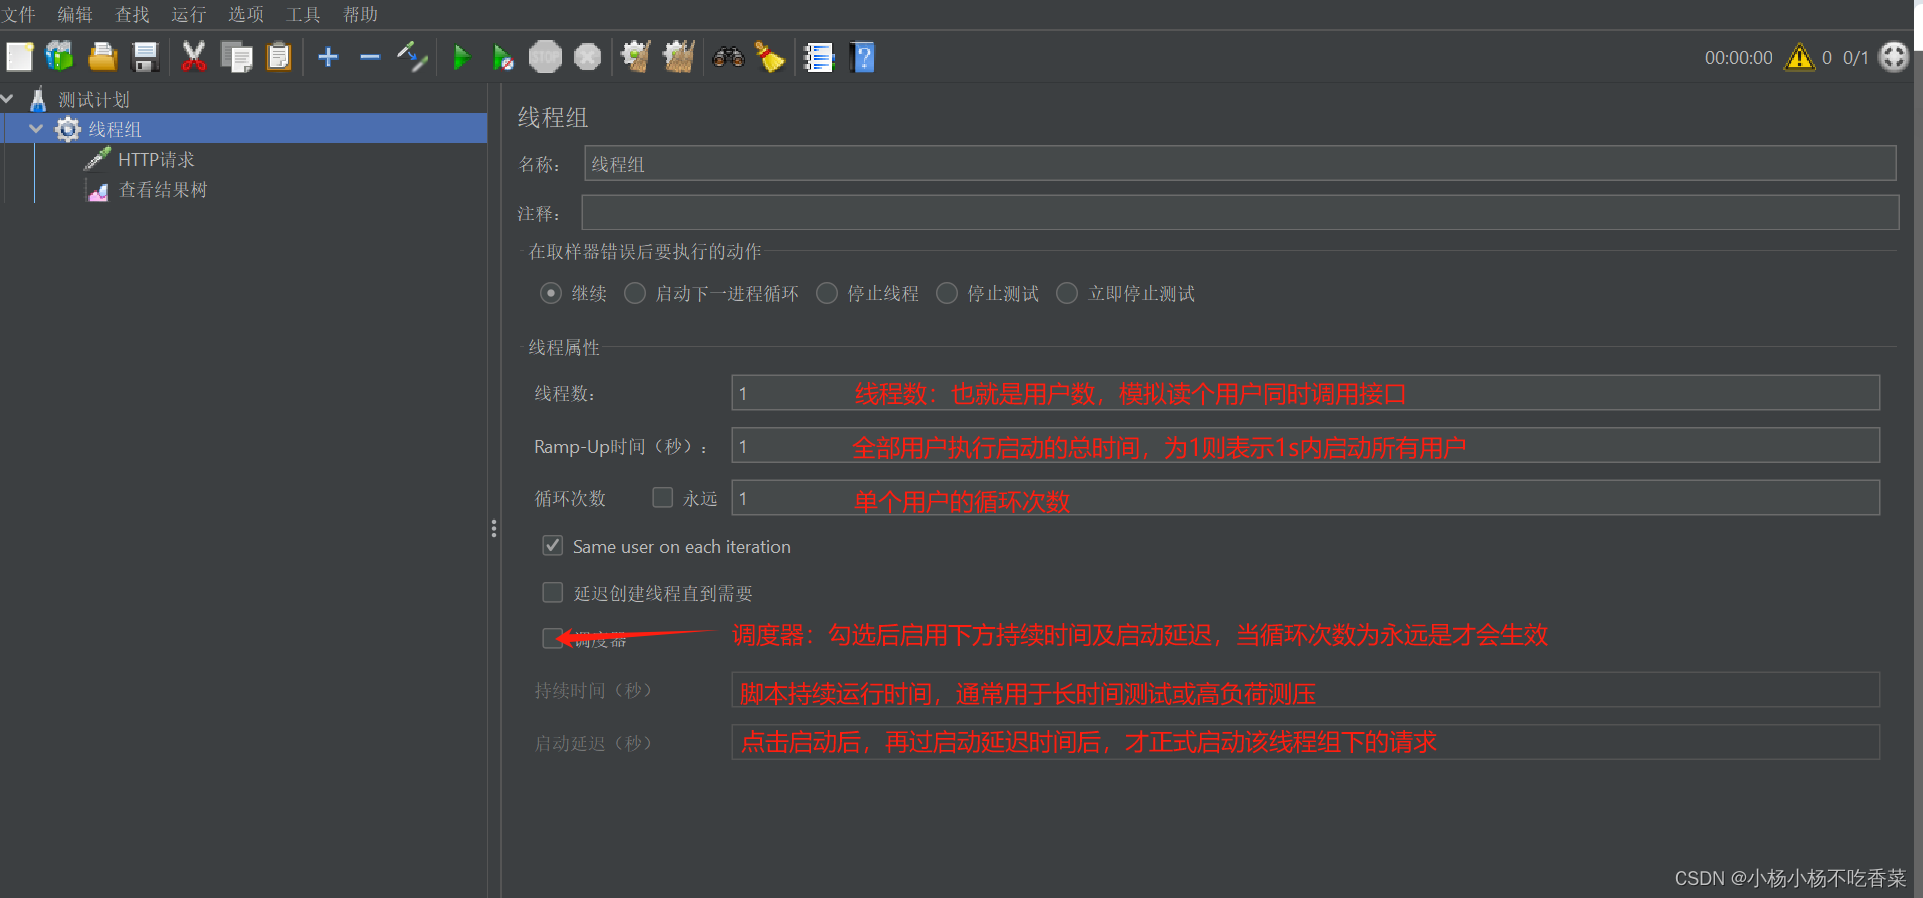Copy the selected element icon
This screenshot has width=1923, height=898.
tap(237, 57)
